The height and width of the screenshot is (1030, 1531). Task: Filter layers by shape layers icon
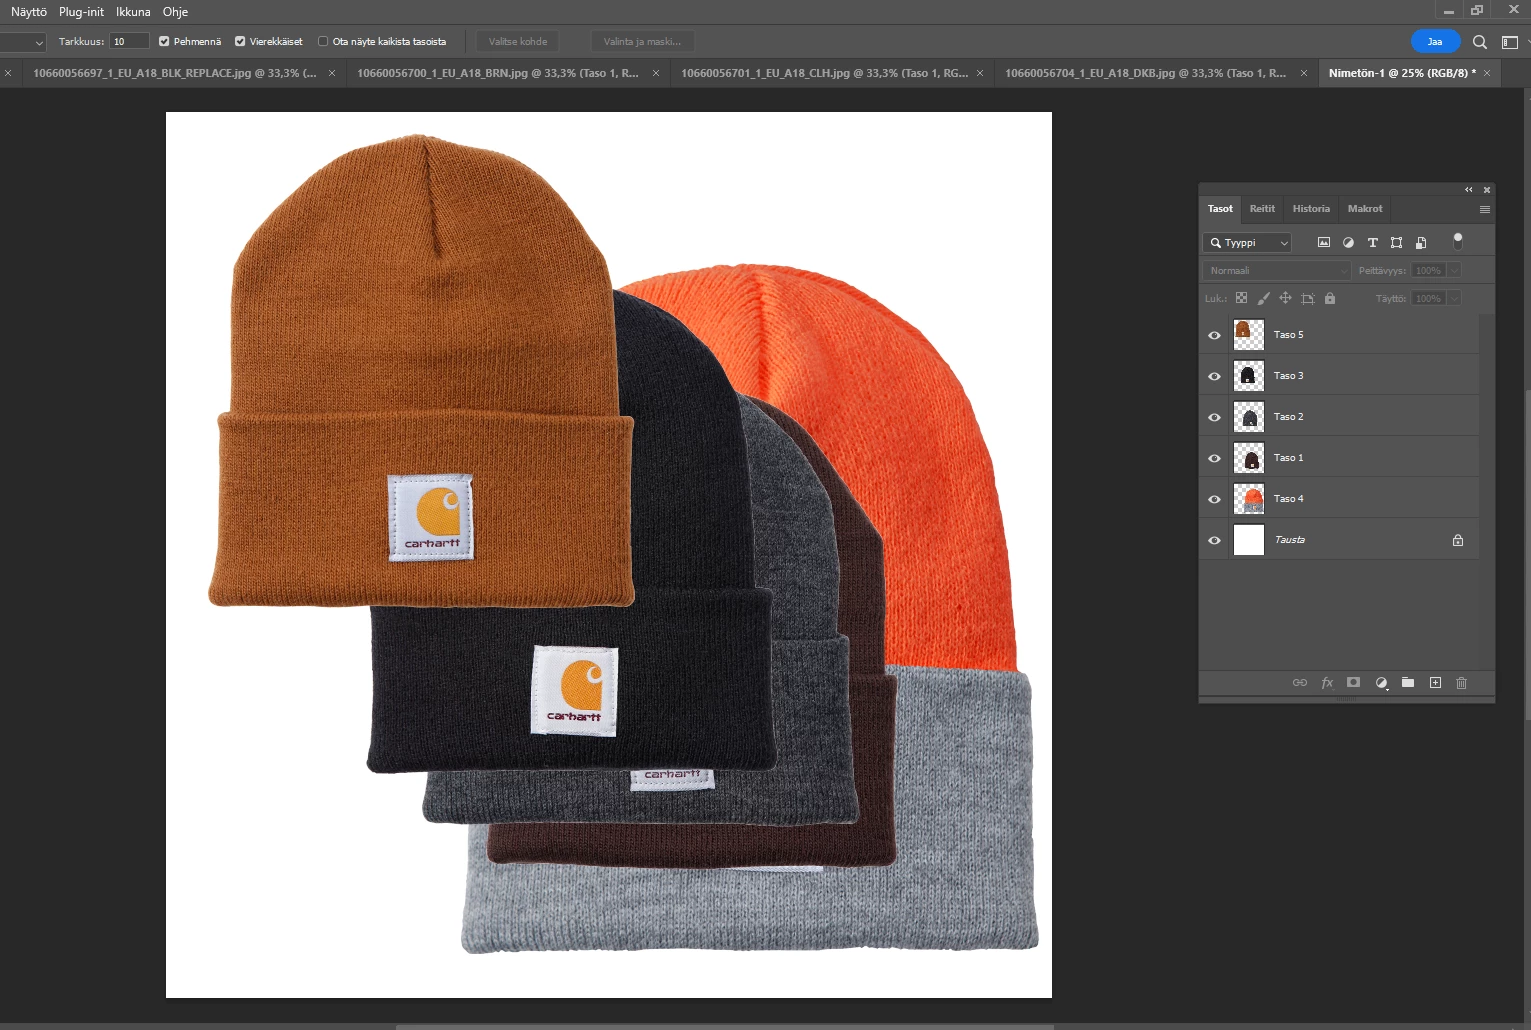pos(1396,242)
